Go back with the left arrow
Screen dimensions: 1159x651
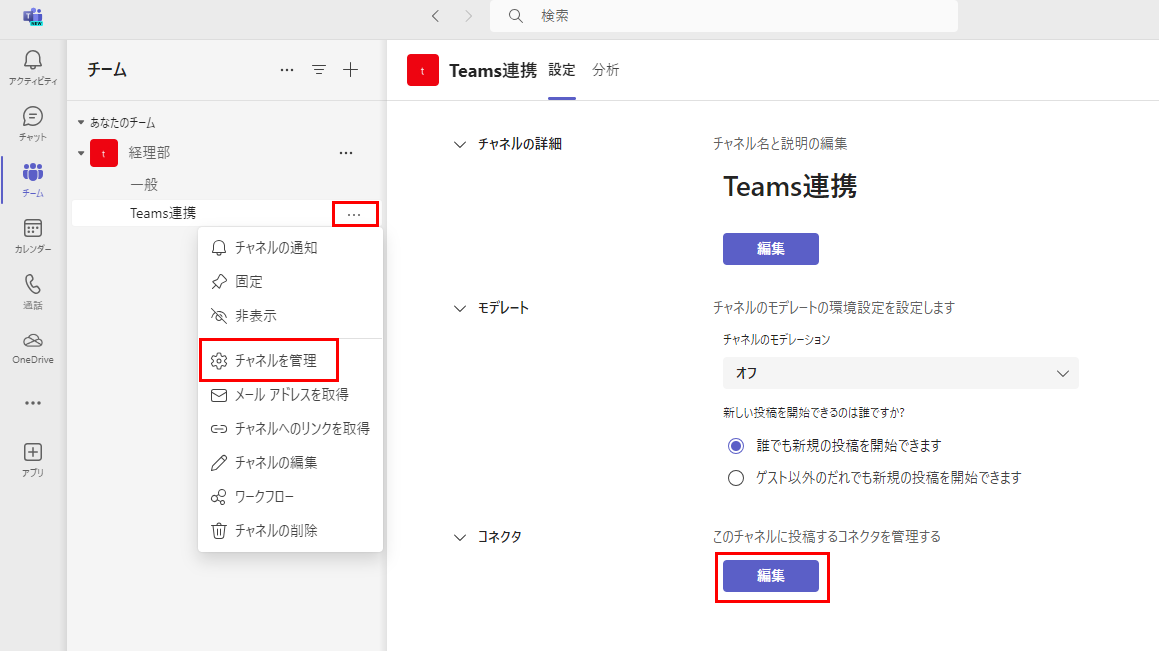435,16
